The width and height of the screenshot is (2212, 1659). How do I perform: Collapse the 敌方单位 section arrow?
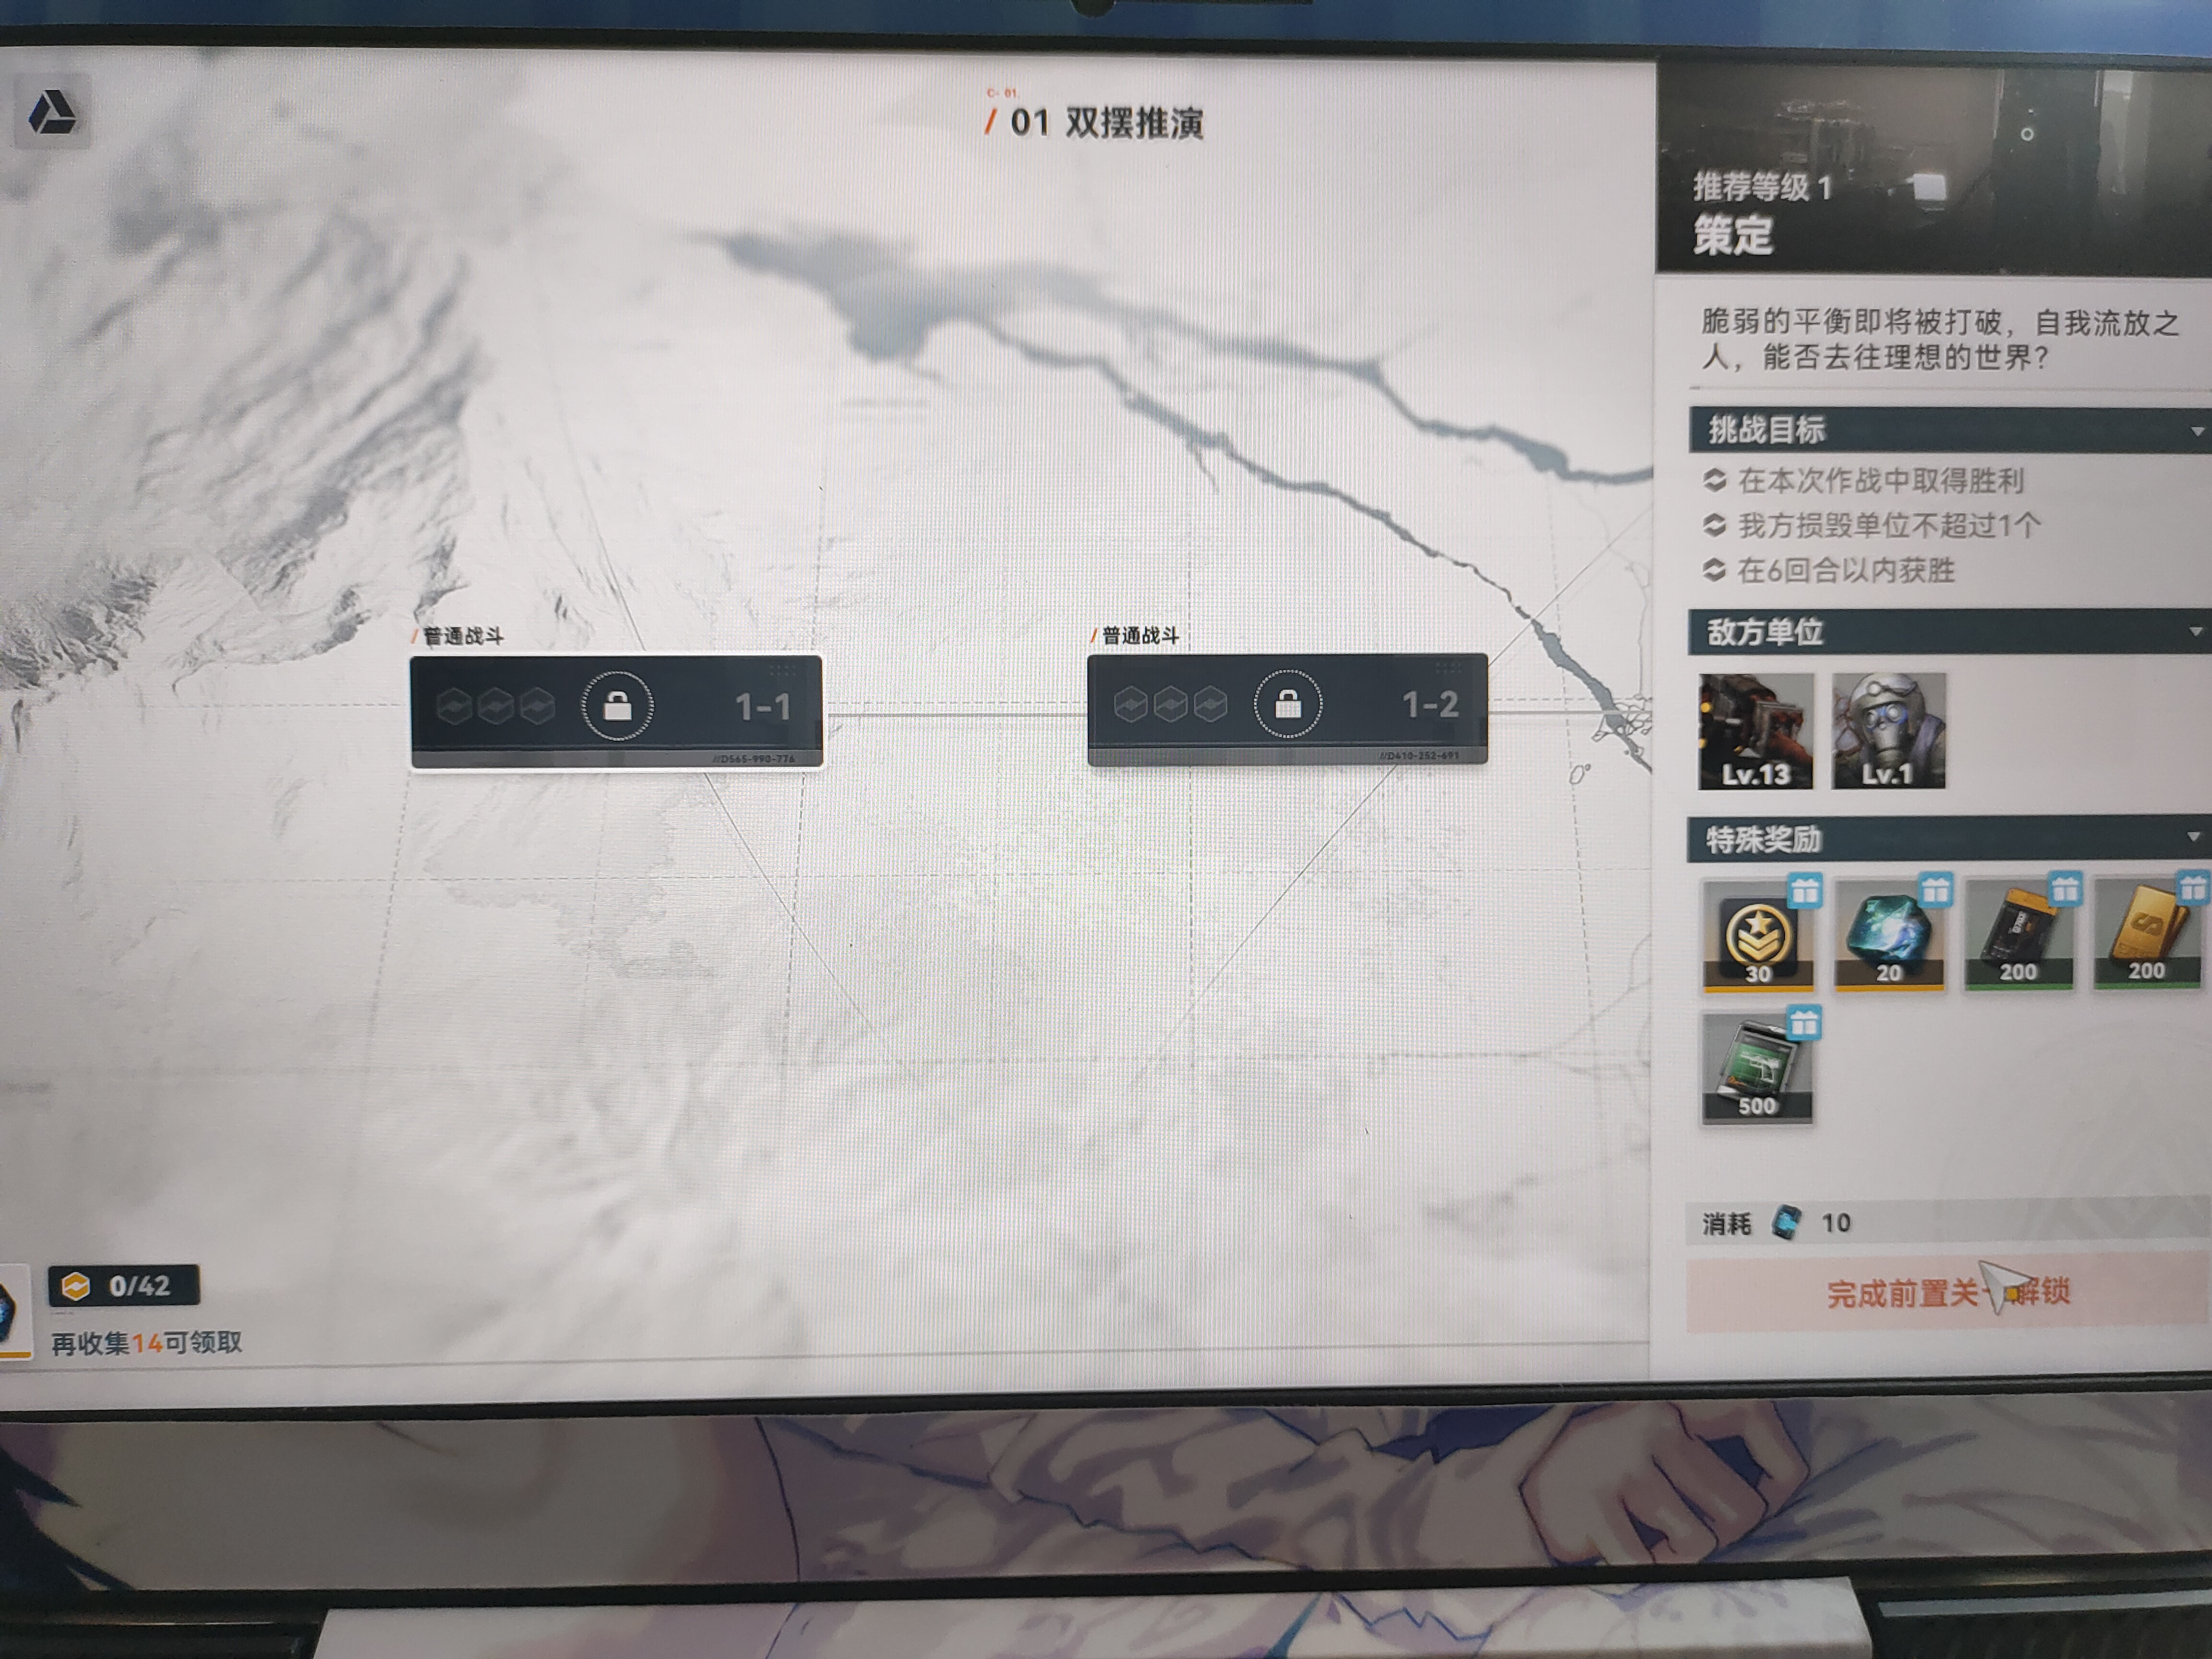coord(2196,632)
